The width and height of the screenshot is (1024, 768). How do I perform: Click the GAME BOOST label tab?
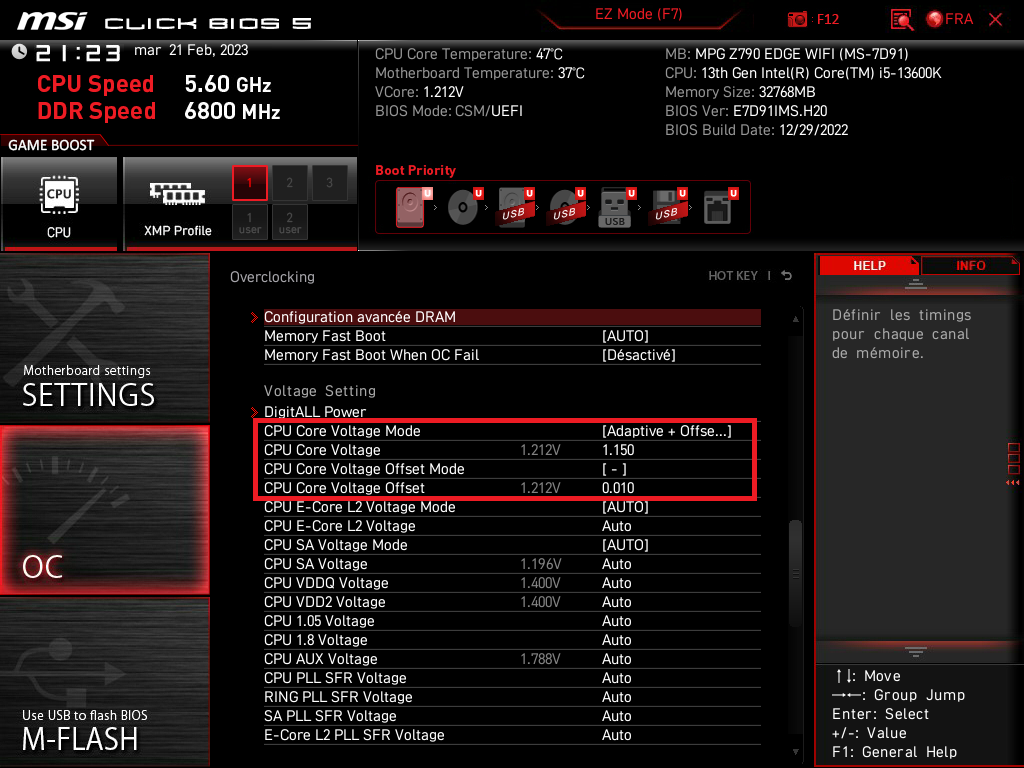[x=51, y=145]
